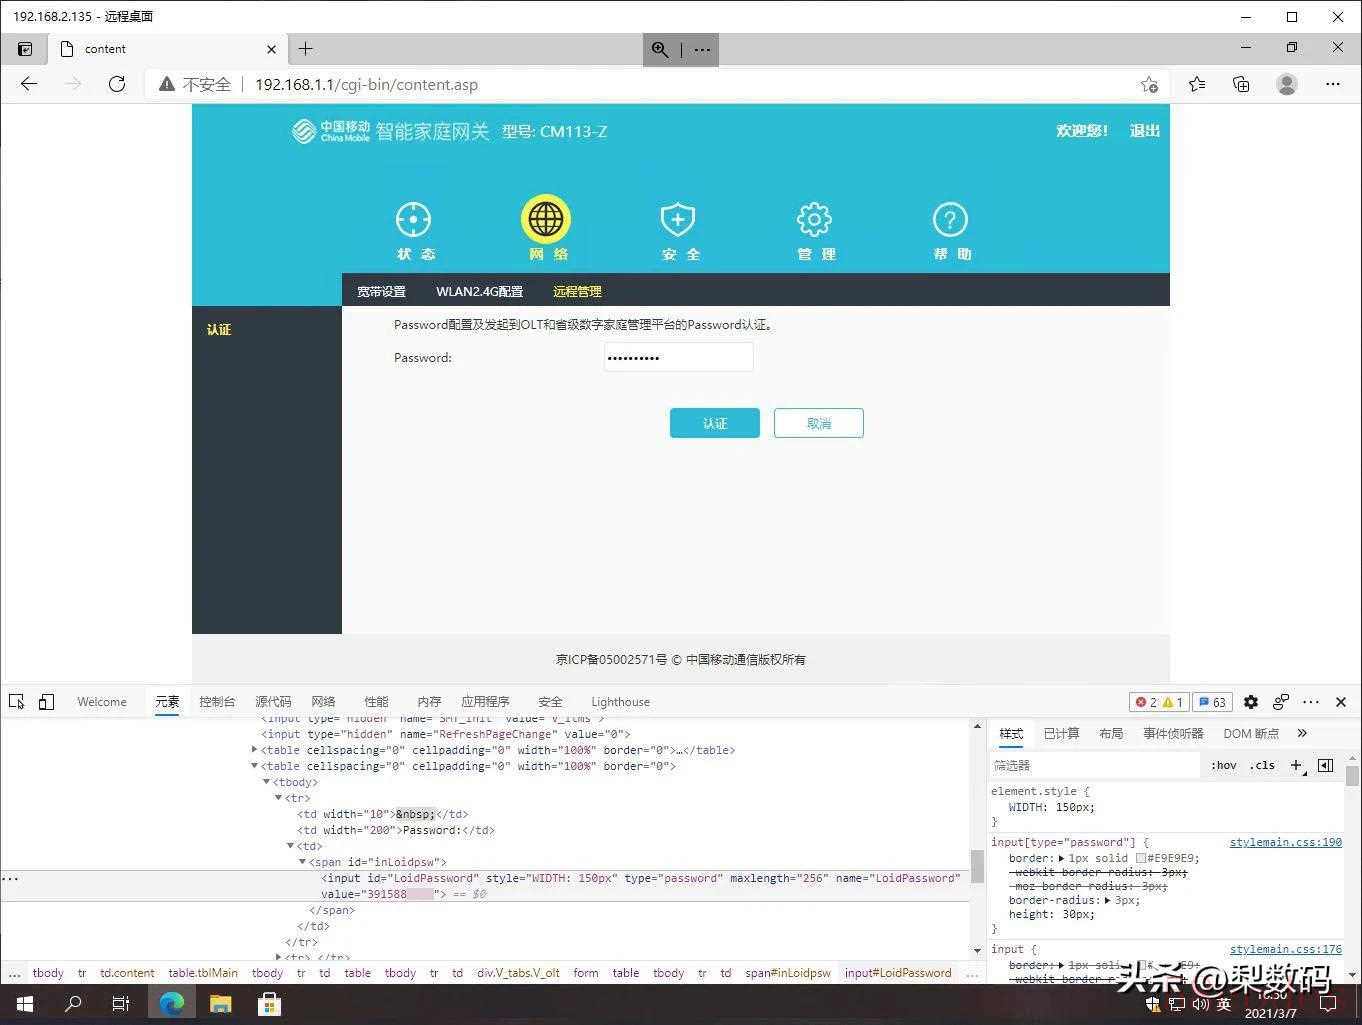This screenshot has height=1025, width=1362.
Task: Open the 状态 status section icon
Action: coord(414,220)
